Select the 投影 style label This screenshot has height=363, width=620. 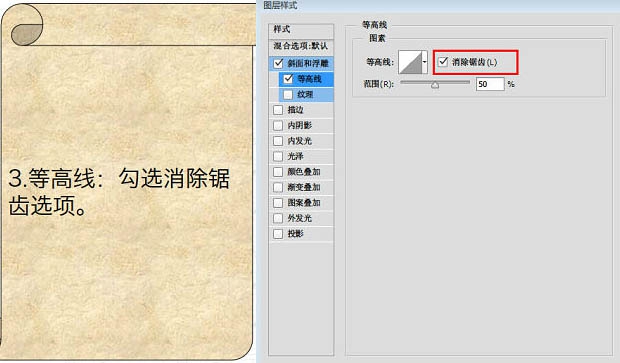[295, 234]
